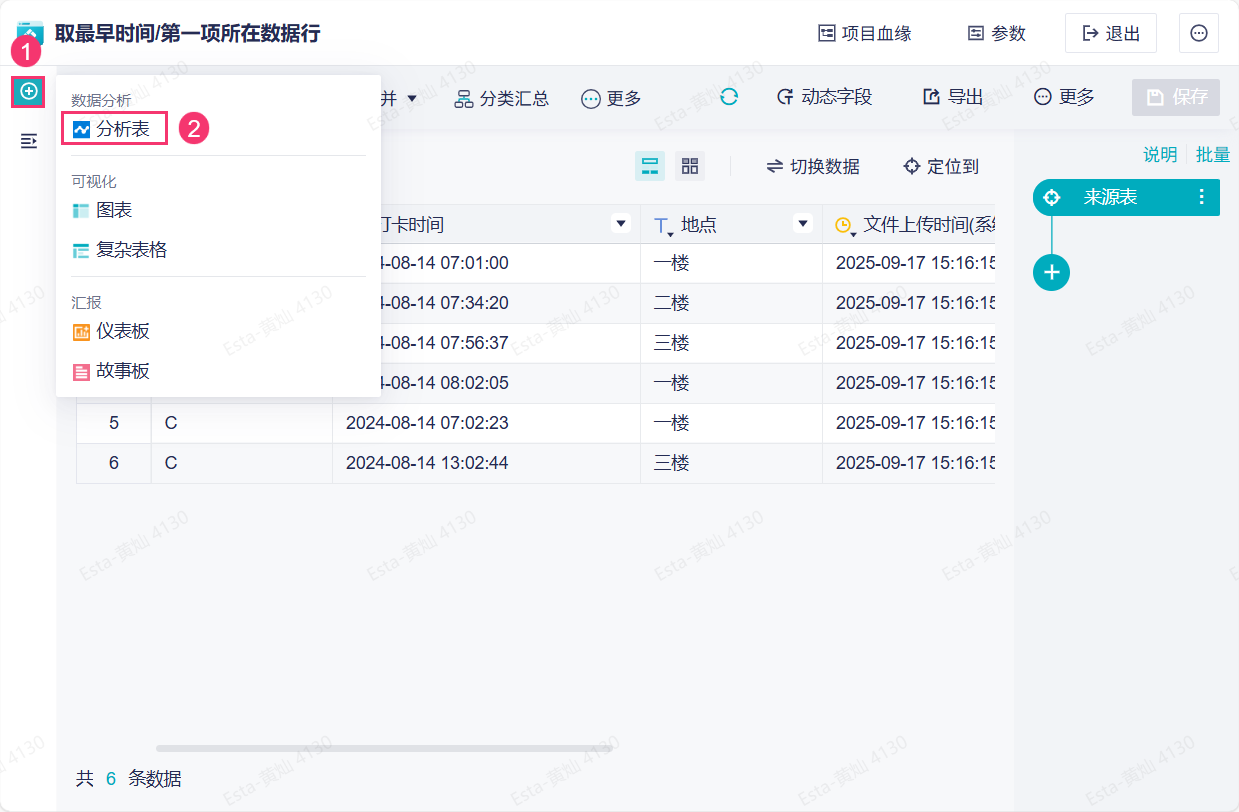Switch to table list view icon
Screen dimensions: 1239x812
coord(650,166)
